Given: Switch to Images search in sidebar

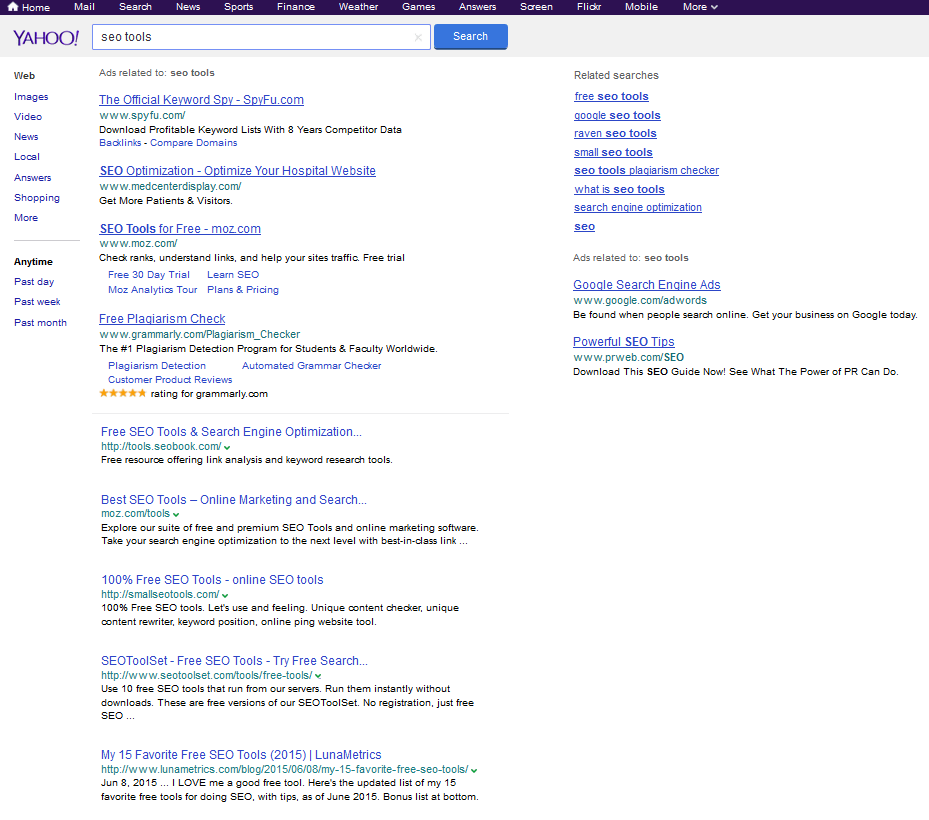Looking at the screenshot, I should pyautogui.click(x=31, y=97).
